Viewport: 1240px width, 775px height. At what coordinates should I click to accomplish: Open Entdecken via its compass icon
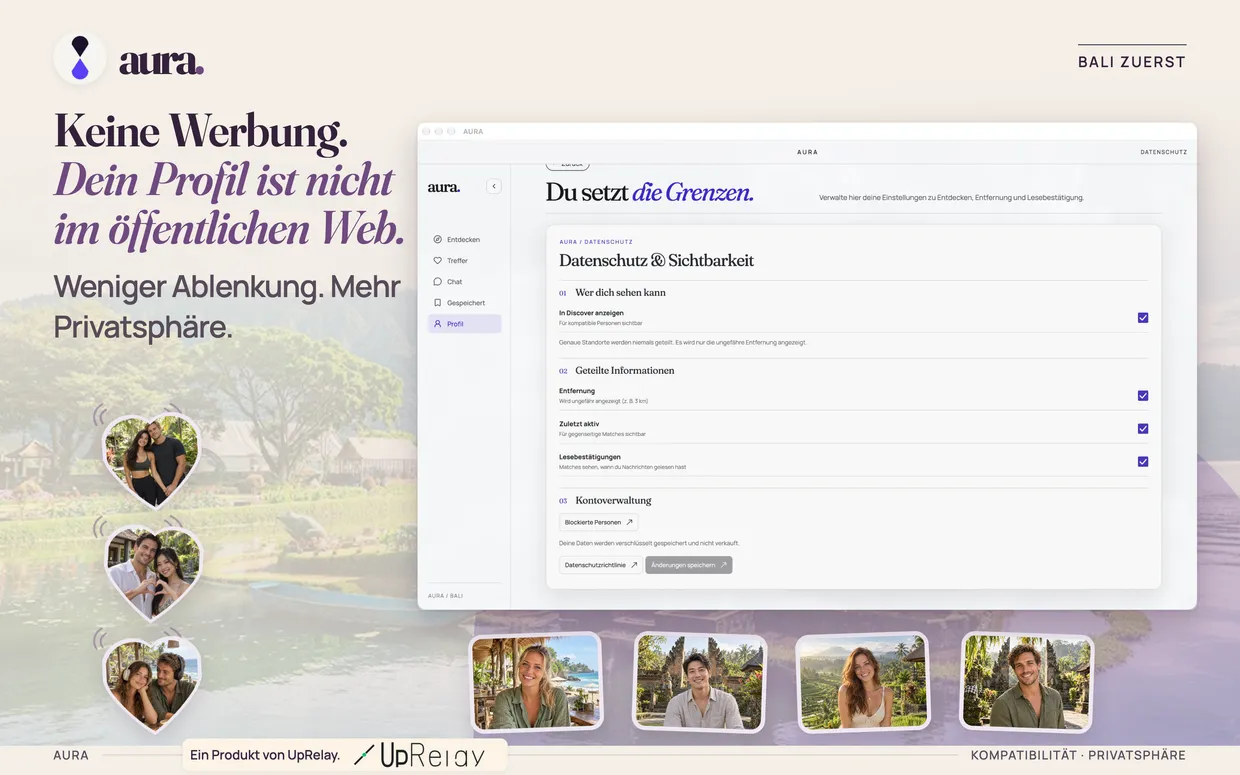click(437, 240)
